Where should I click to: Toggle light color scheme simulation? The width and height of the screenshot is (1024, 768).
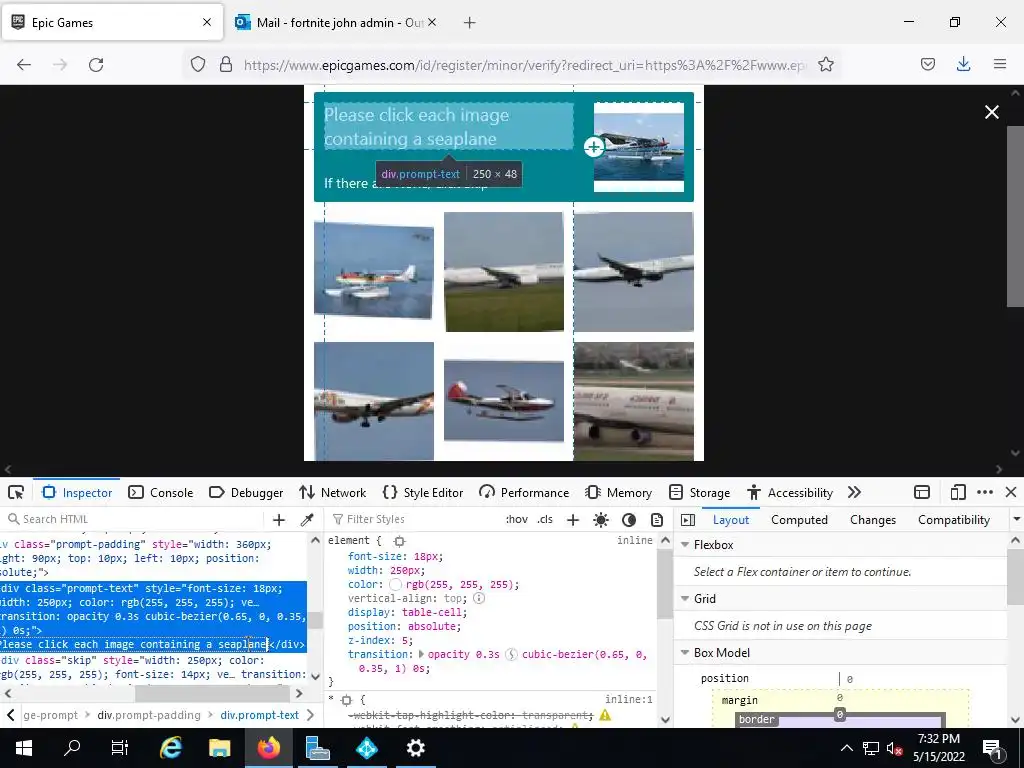pyautogui.click(x=600, y=520)
